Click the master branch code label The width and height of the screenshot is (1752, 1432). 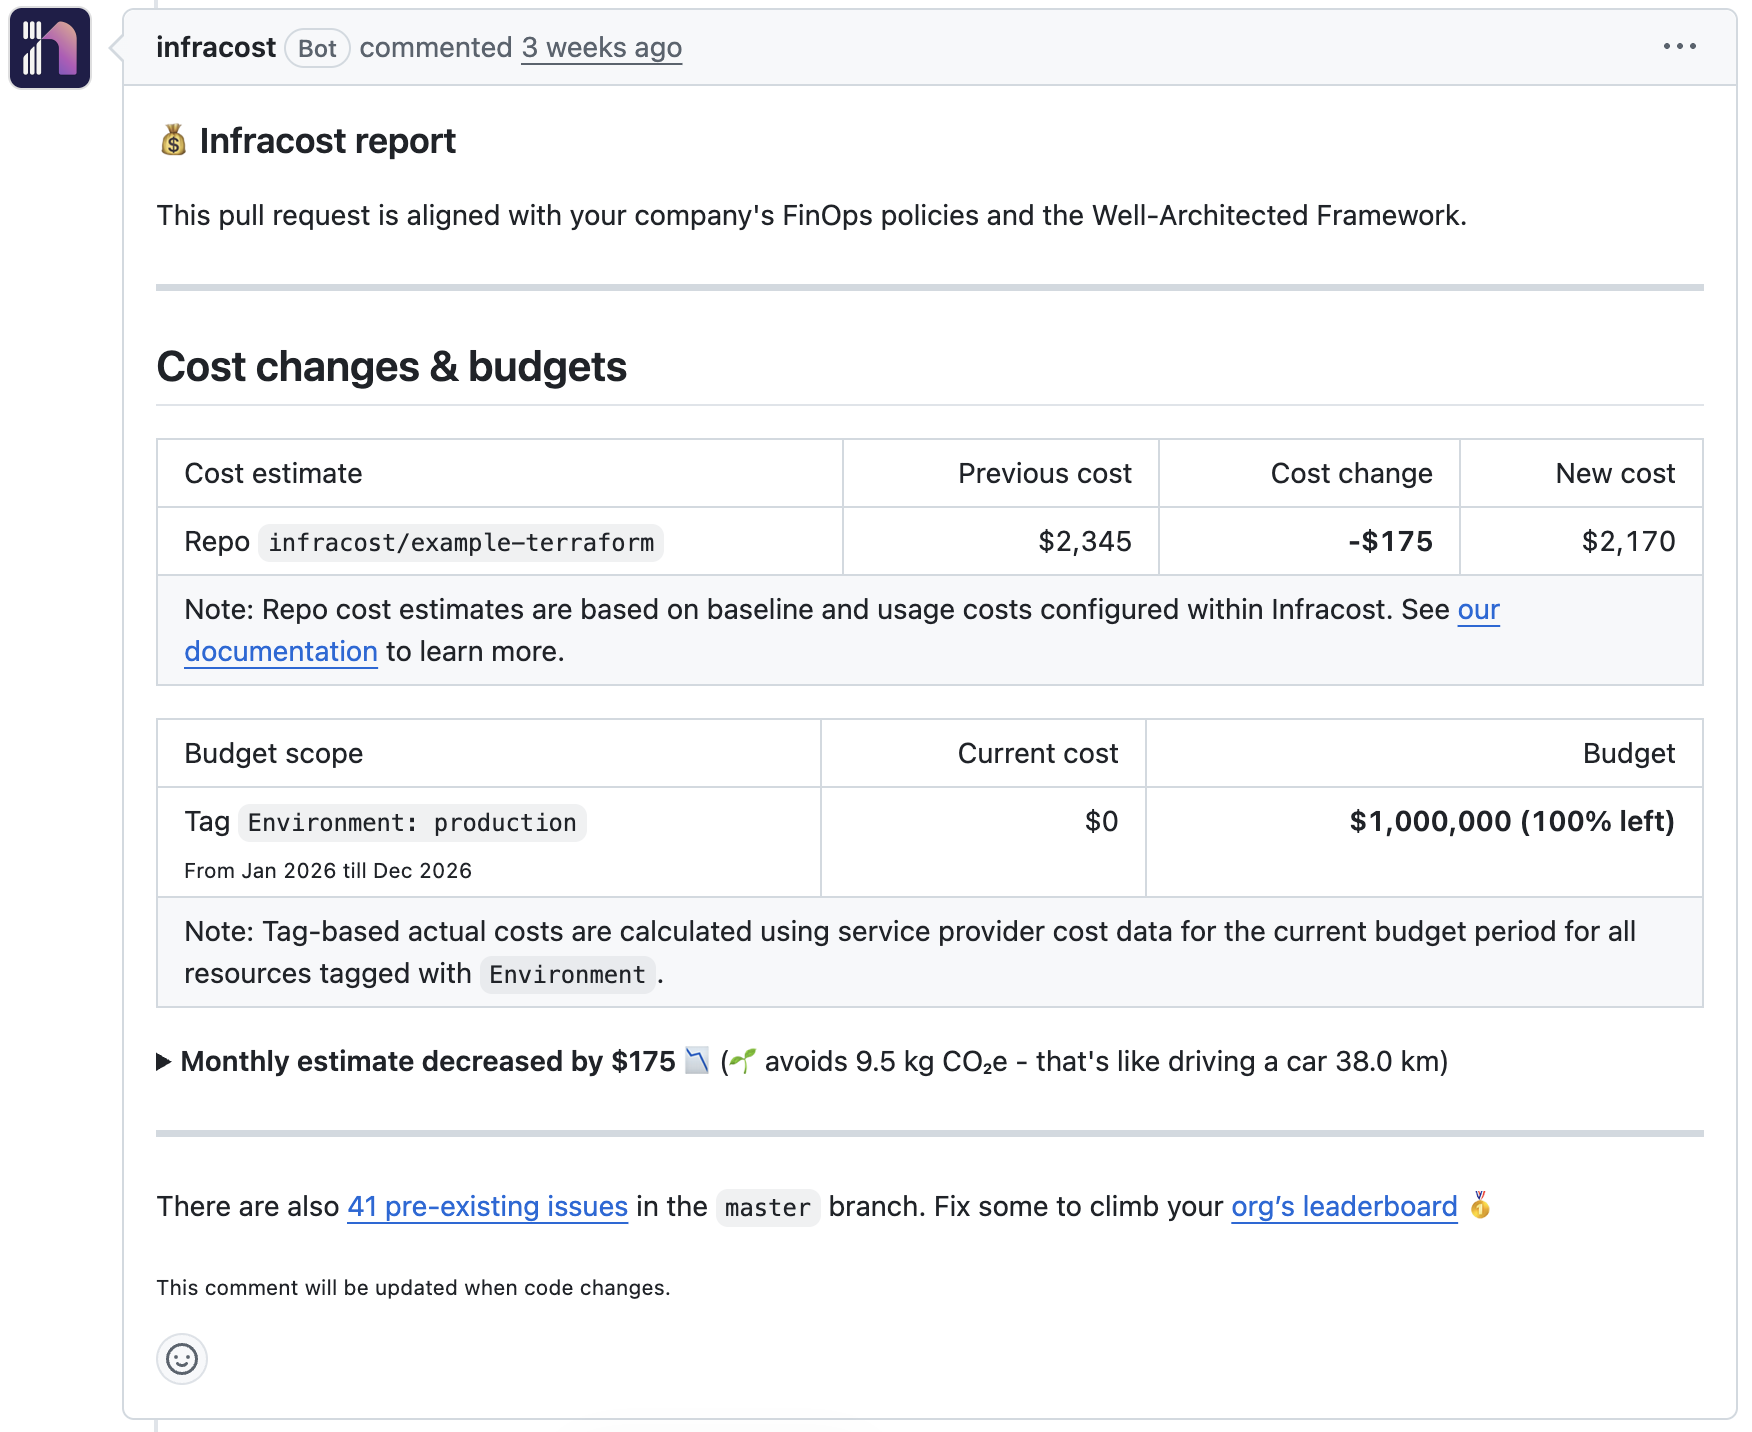tap(767, 1208)
